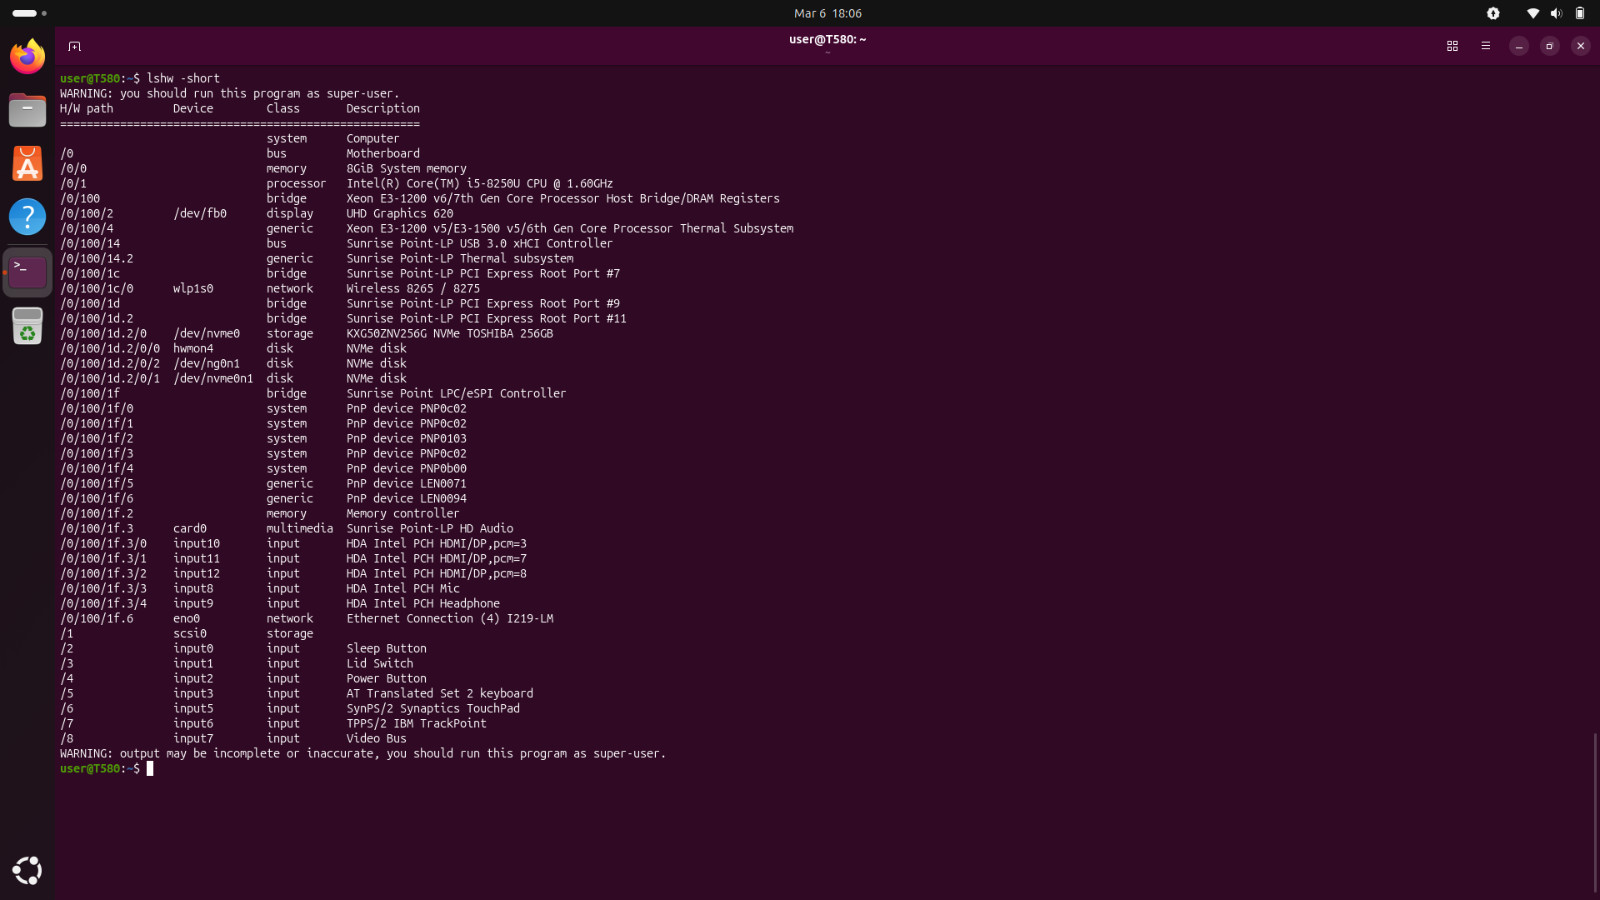Click the "lshw -short" command text

(x=183, y=78)
